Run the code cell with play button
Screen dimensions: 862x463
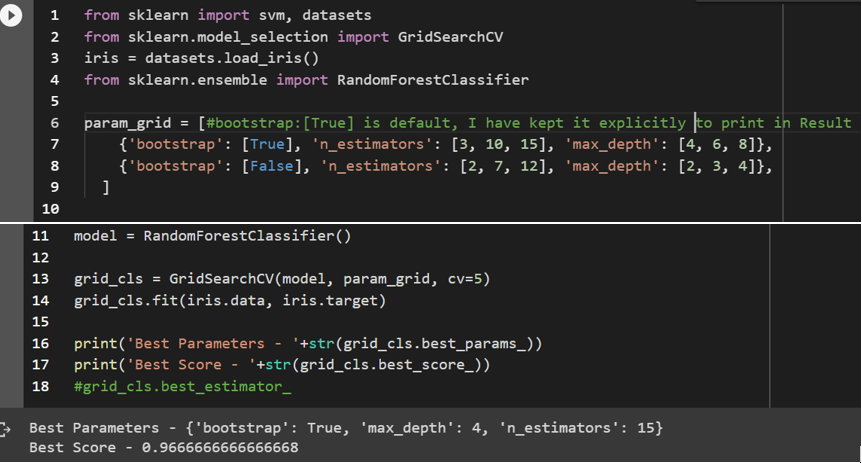[x=11, y=15]
